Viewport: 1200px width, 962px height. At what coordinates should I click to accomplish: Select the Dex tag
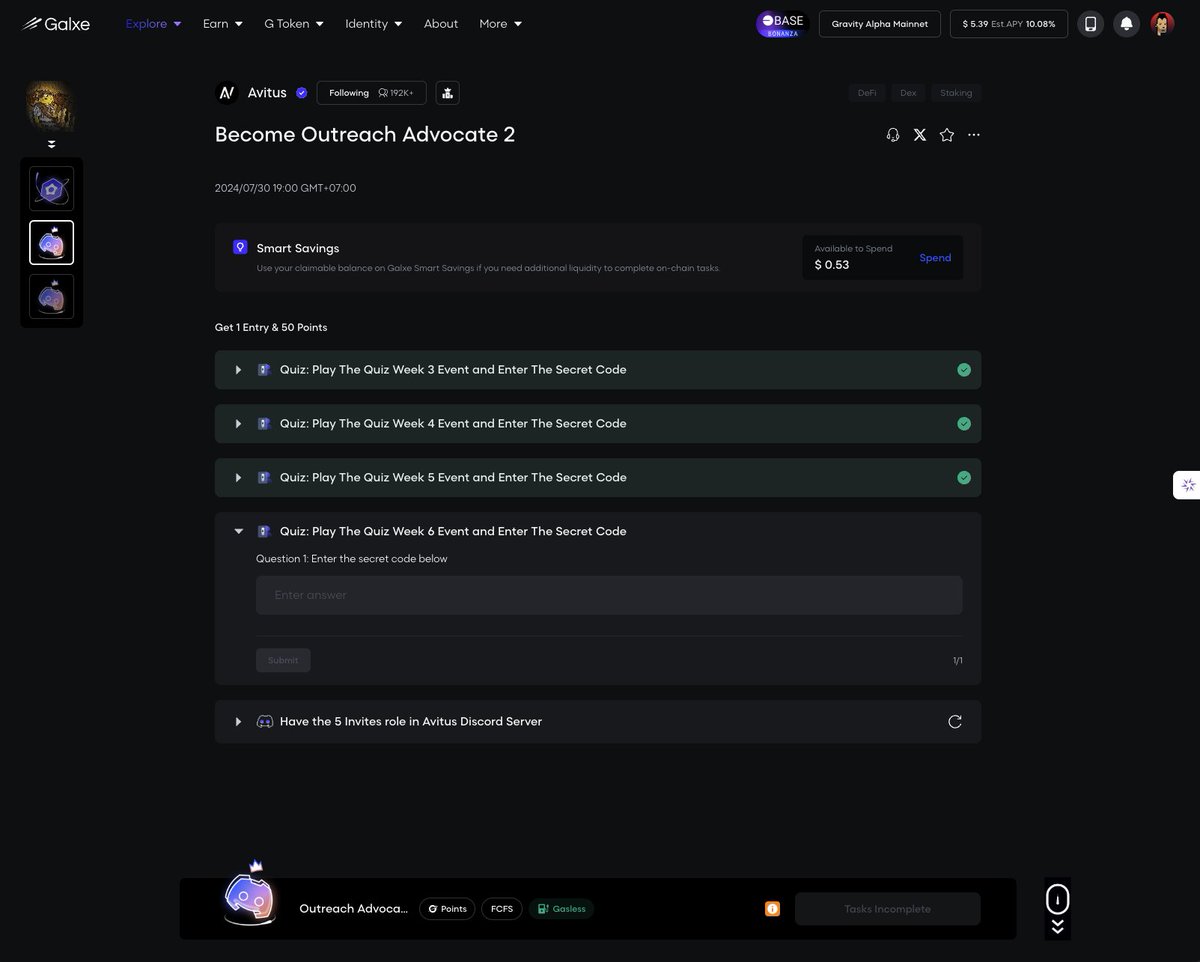pyautogui.click(x=908, y=93)
